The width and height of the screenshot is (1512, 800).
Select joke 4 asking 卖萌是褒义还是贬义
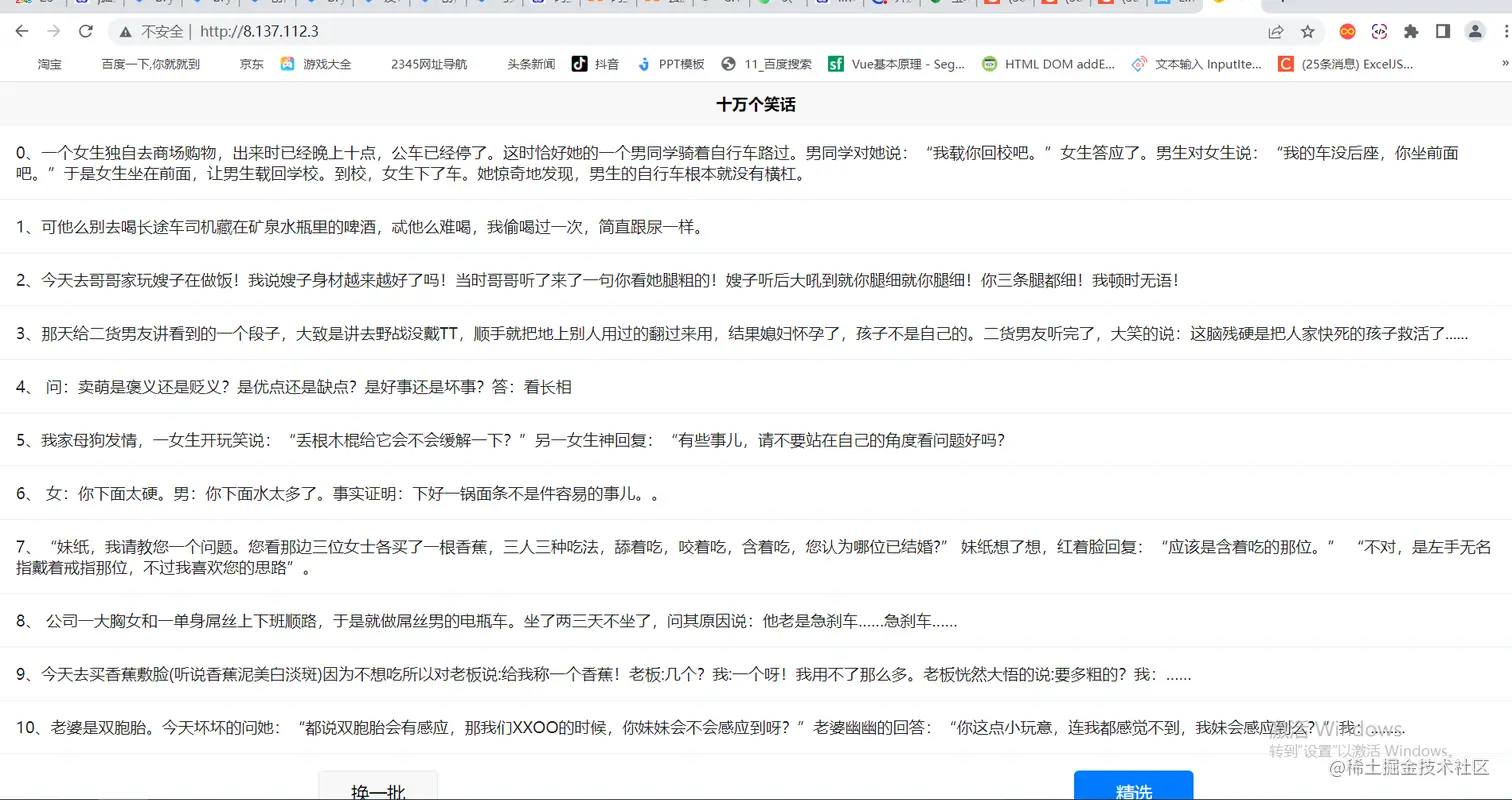pyautogui.click(x=756, y=386)
